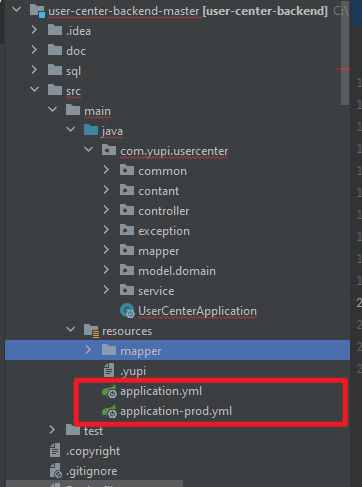
Task: Click the application-prod.yml Spring config icon
Action: pyautogui.click(x=109, y=411)
